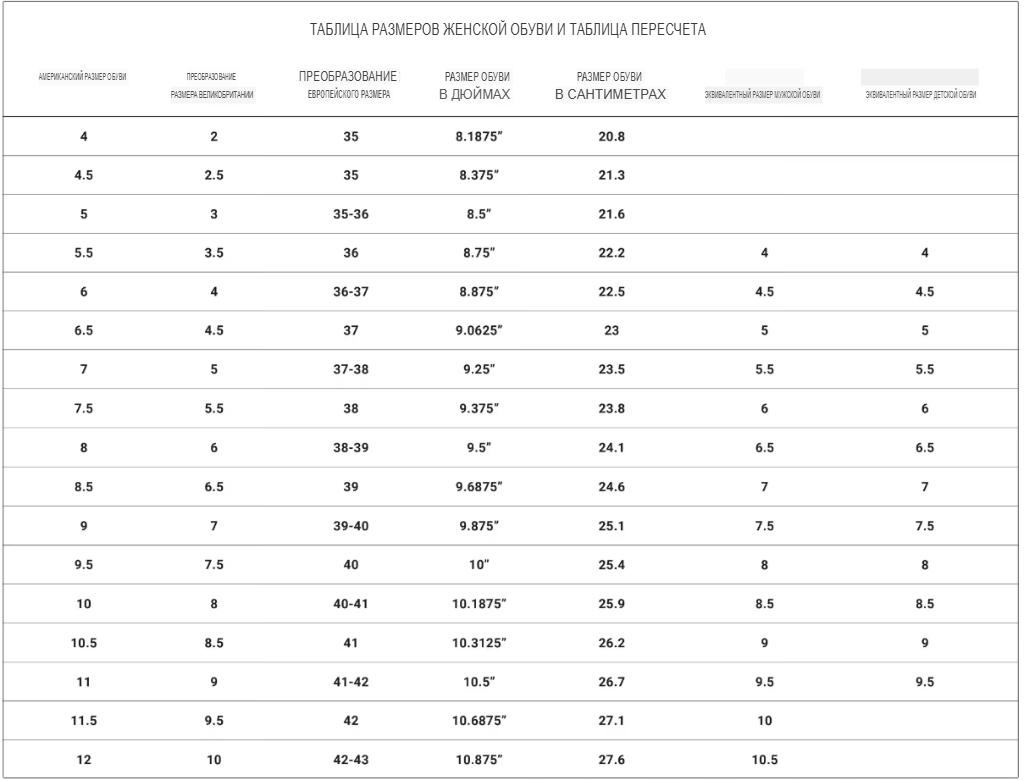Select the 38-39 European size cell
The height and width of the screenshot is (781, 1024).
pyautogui.click(x=350, y=448)
